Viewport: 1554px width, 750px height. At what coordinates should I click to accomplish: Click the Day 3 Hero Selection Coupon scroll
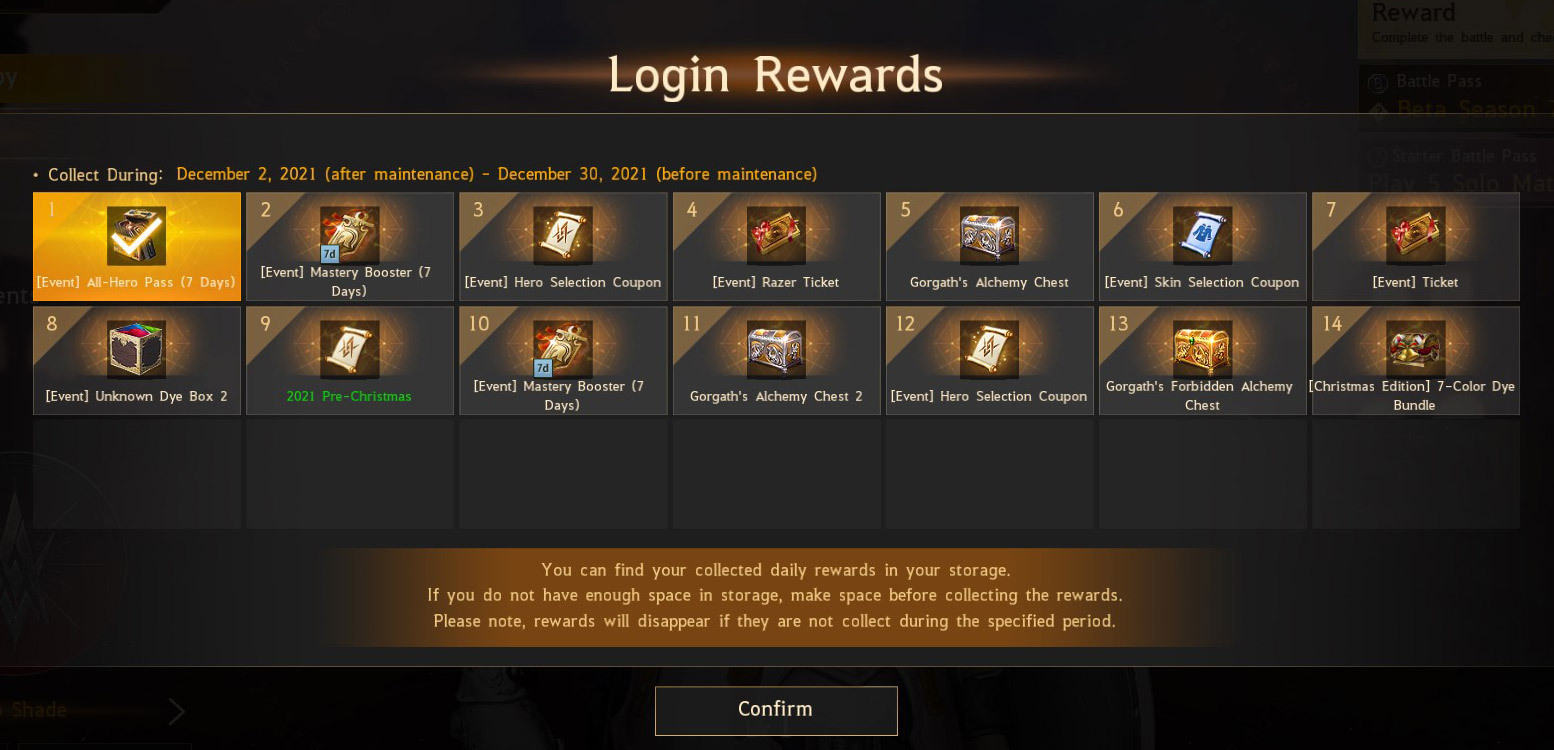tap(563, 236)
